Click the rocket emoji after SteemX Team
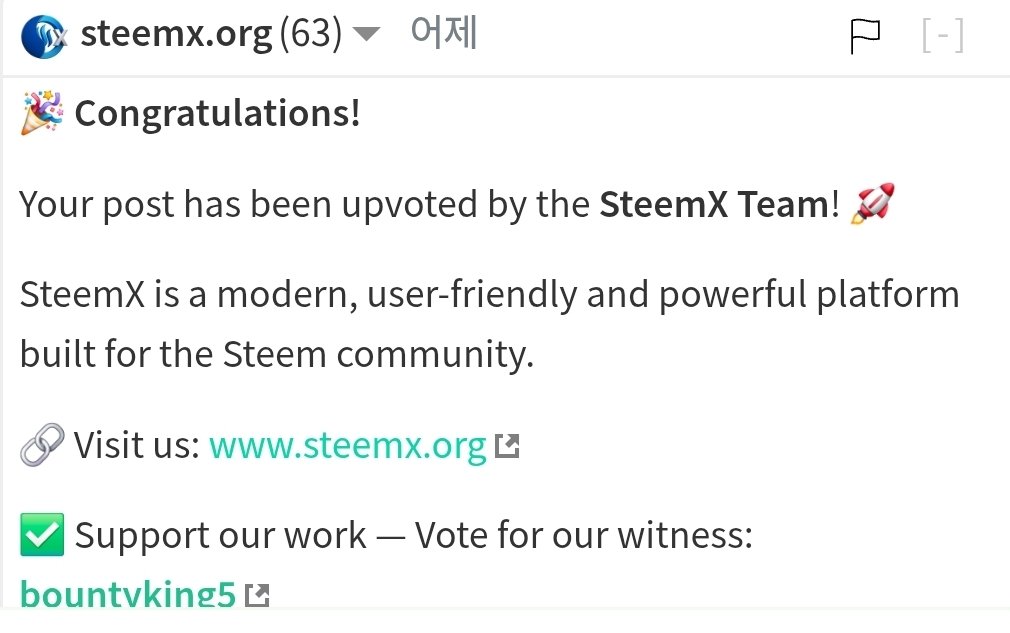The width and height of the screenshot is (1010, 633). (x=870, y=205)
